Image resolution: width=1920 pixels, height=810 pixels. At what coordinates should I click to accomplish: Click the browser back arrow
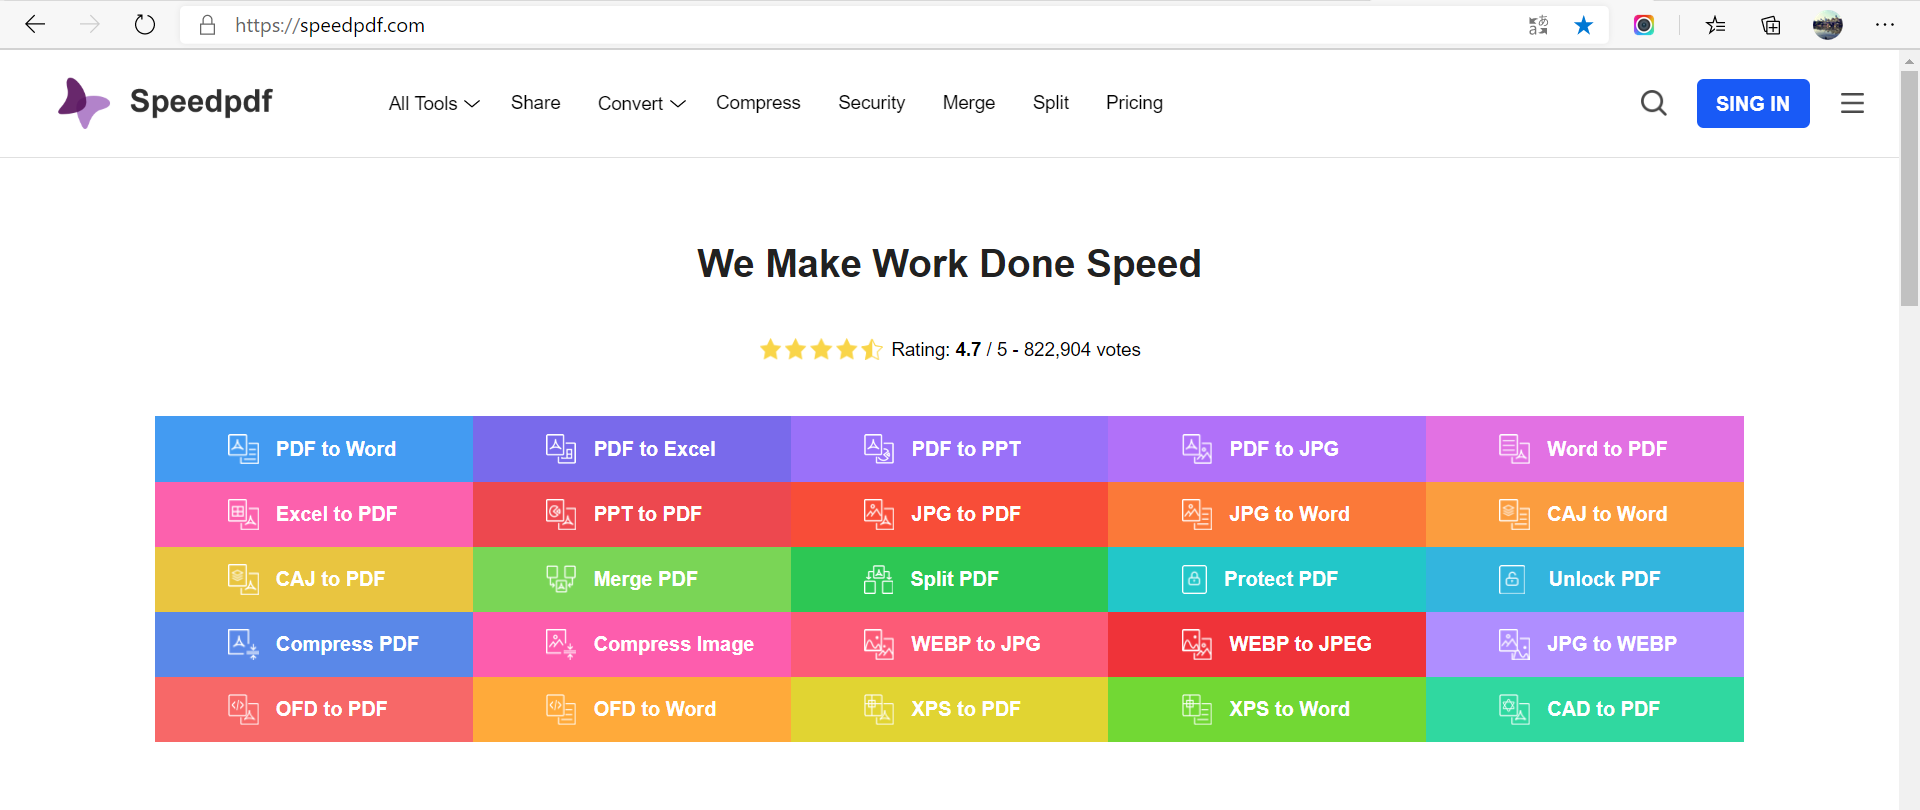tap(35, 25)
